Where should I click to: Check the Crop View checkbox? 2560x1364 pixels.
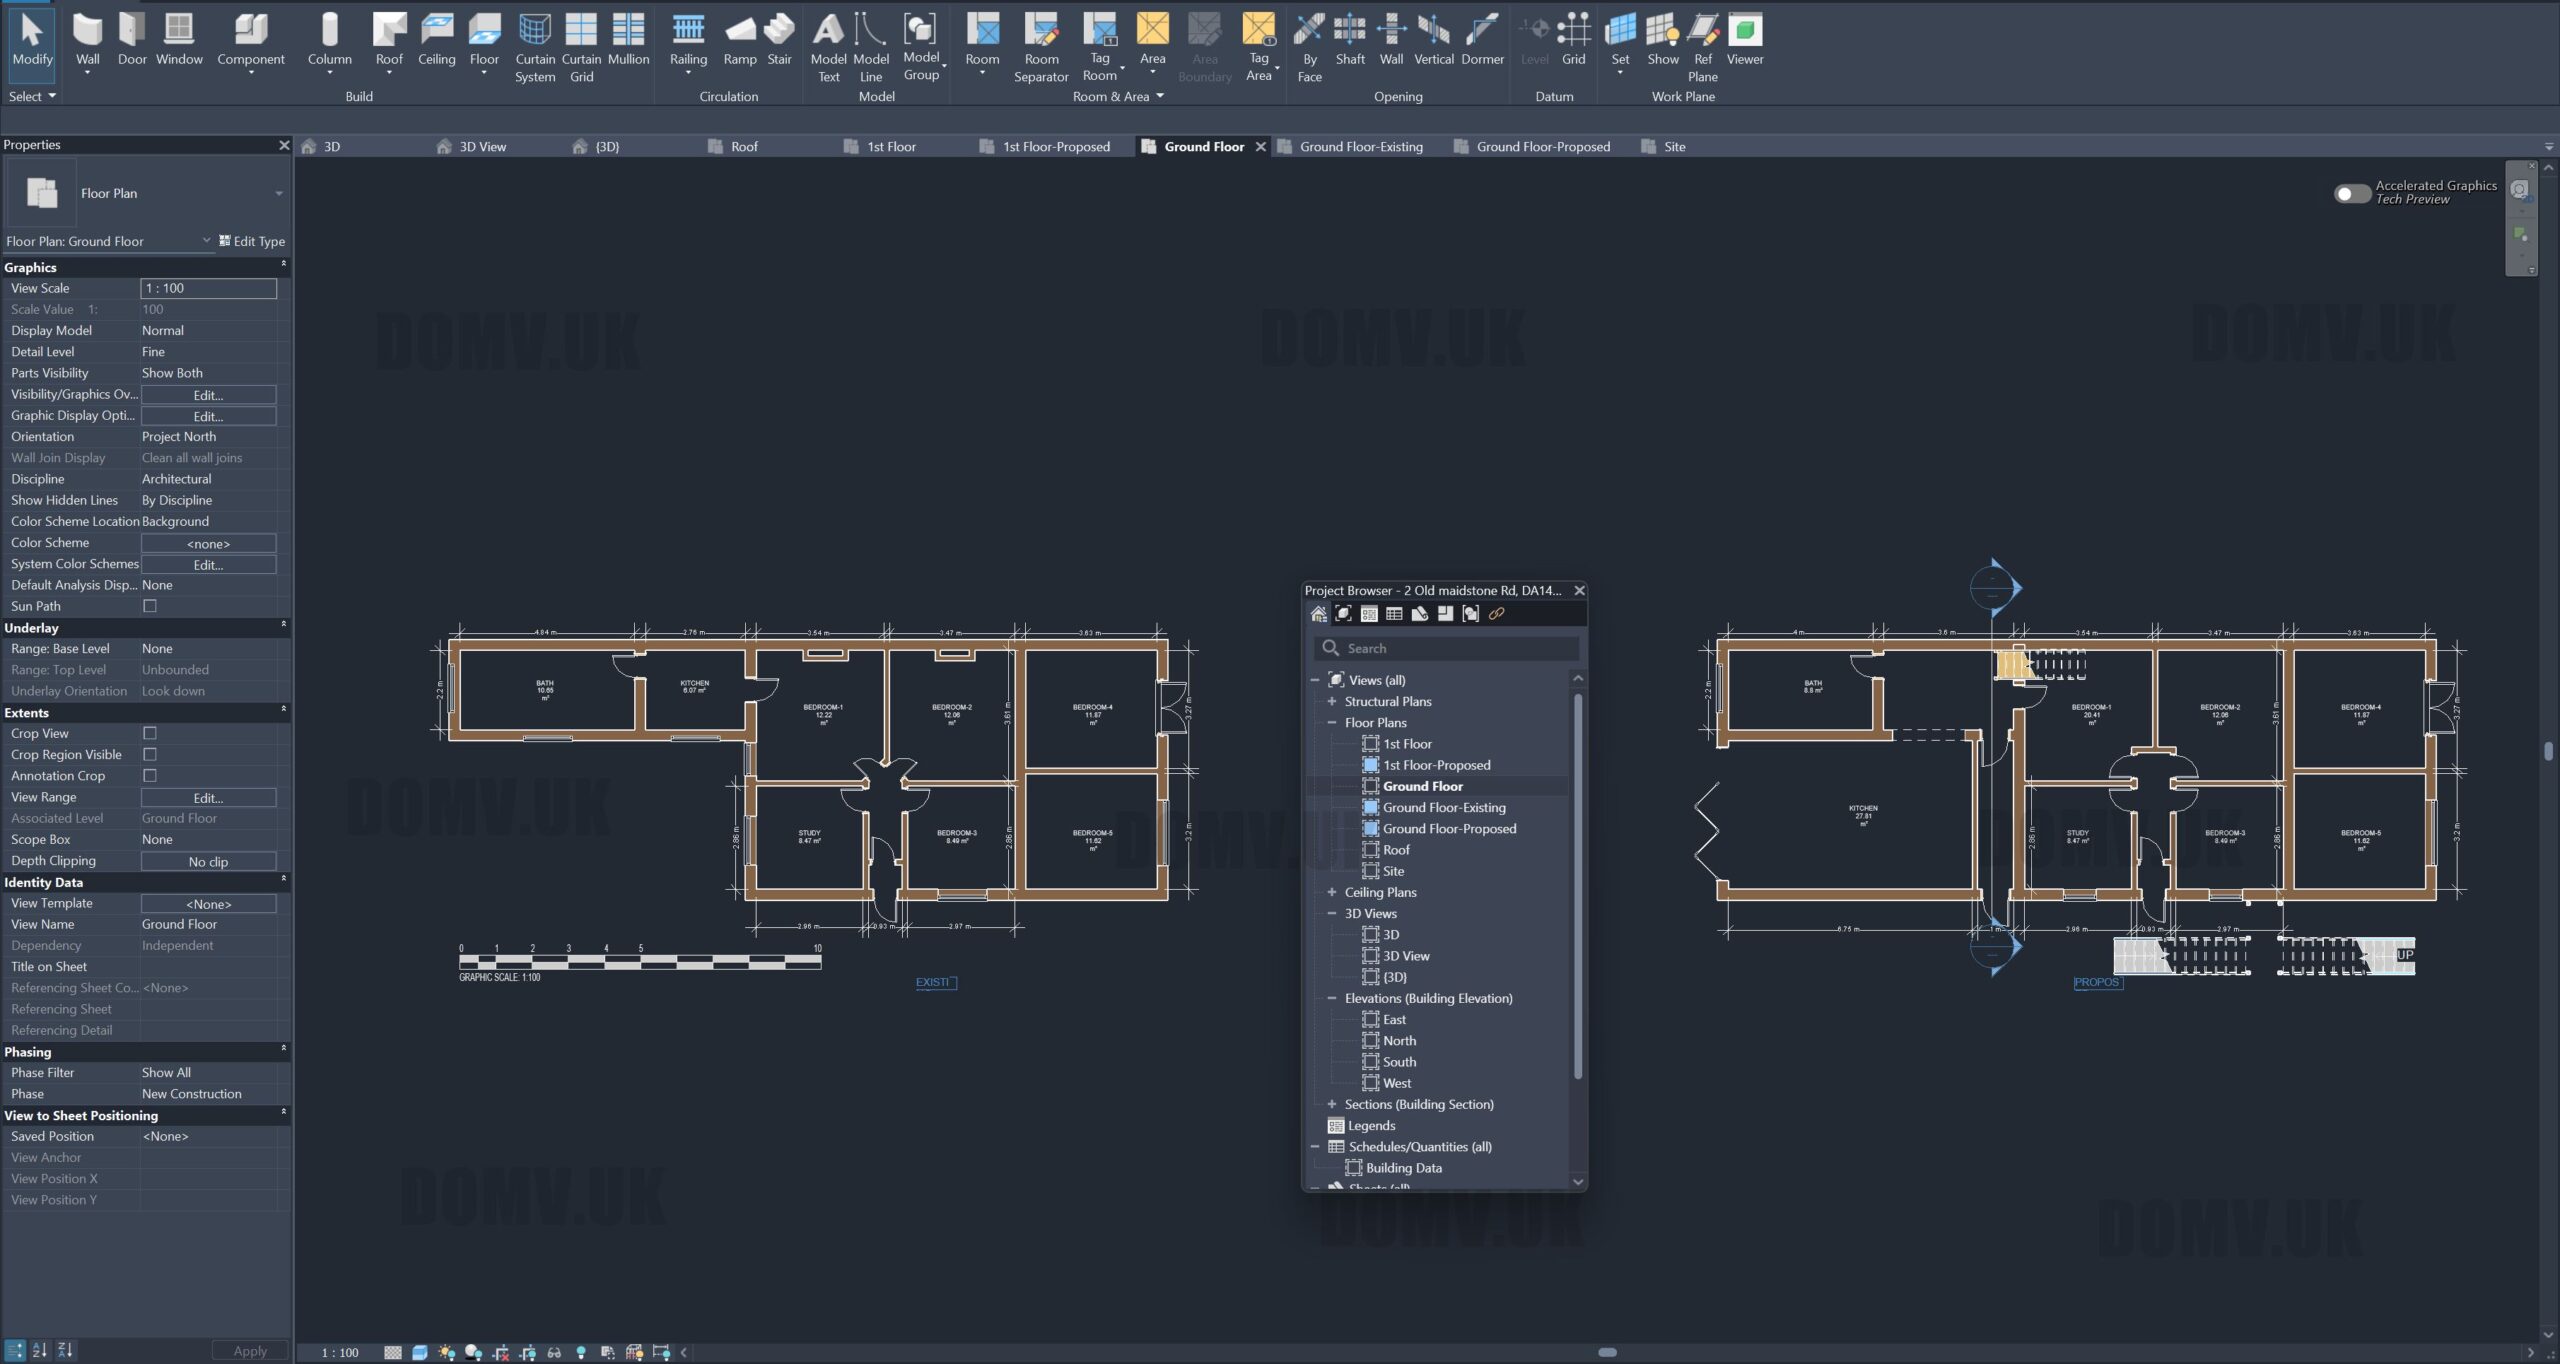(x=150, y=733)
